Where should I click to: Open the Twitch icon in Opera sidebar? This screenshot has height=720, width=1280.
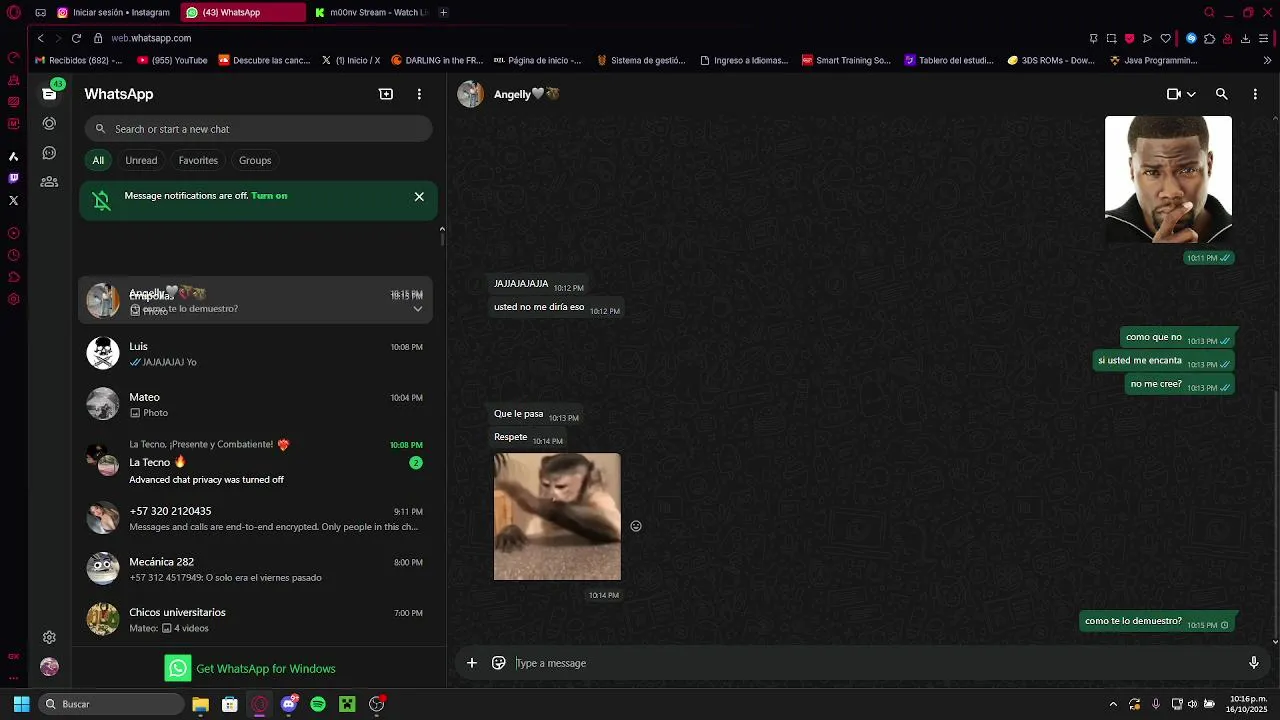[13, 178]
